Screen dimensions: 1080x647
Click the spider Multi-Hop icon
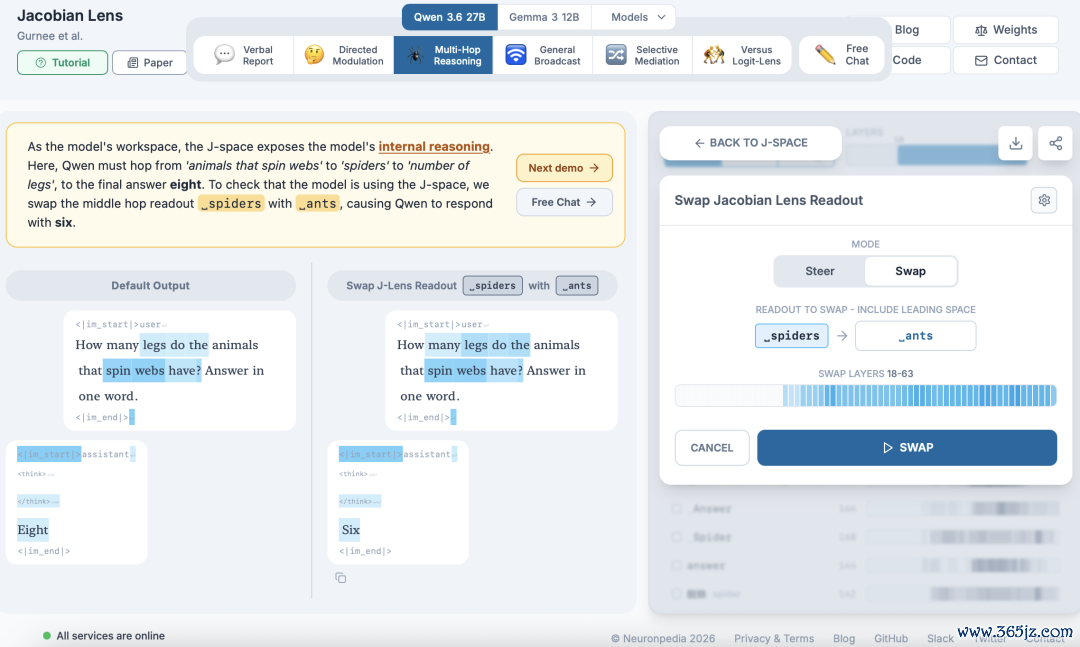pyautogui.click(x=415, y=55)
